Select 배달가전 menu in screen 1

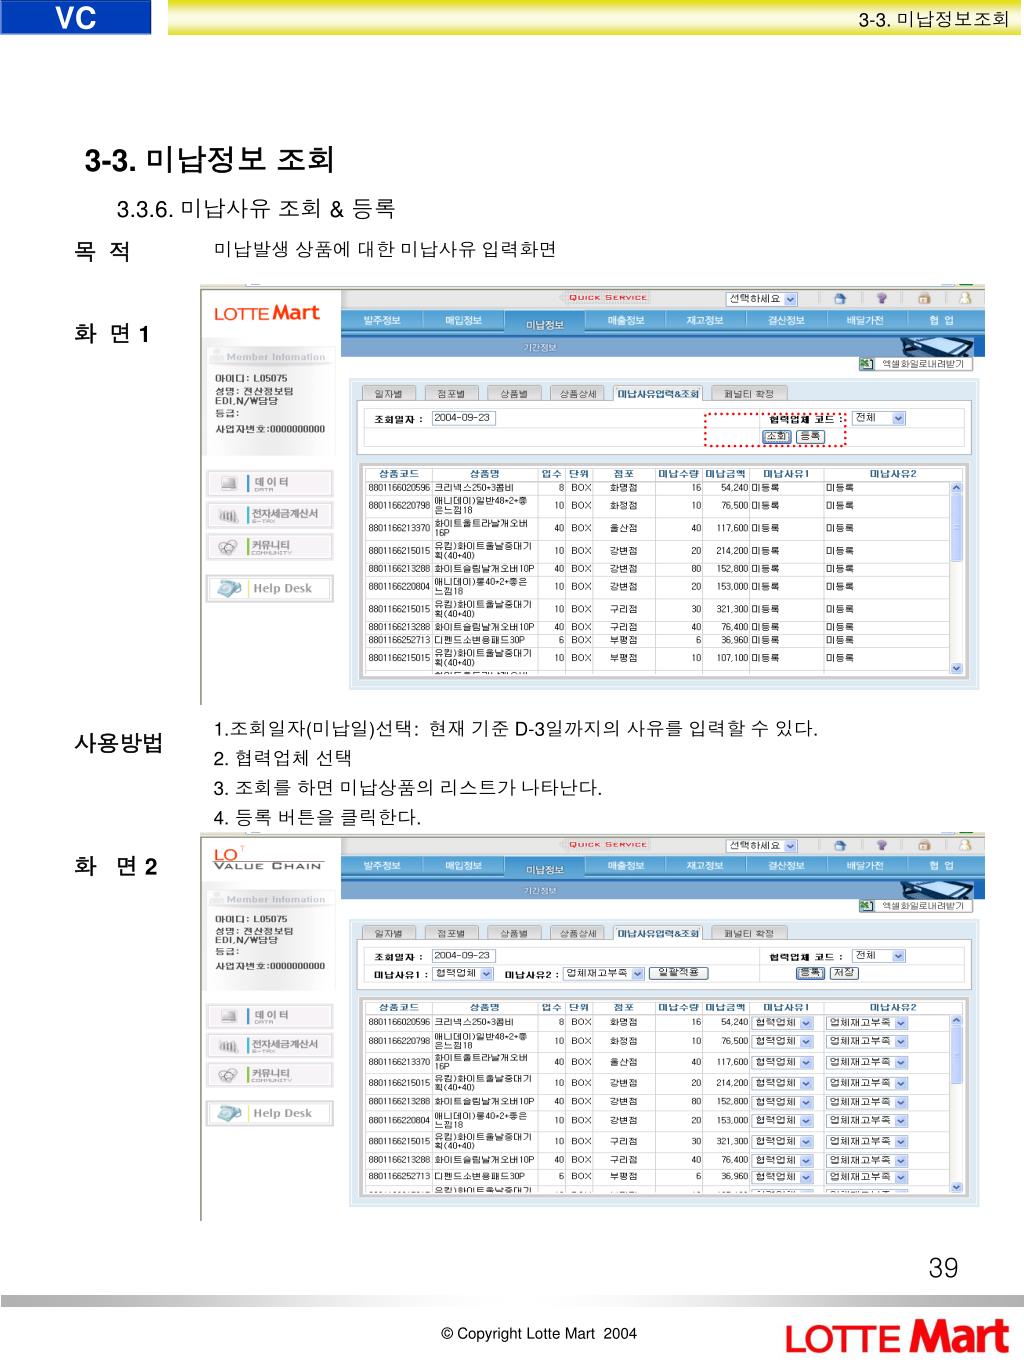click(x=865, y=320)
